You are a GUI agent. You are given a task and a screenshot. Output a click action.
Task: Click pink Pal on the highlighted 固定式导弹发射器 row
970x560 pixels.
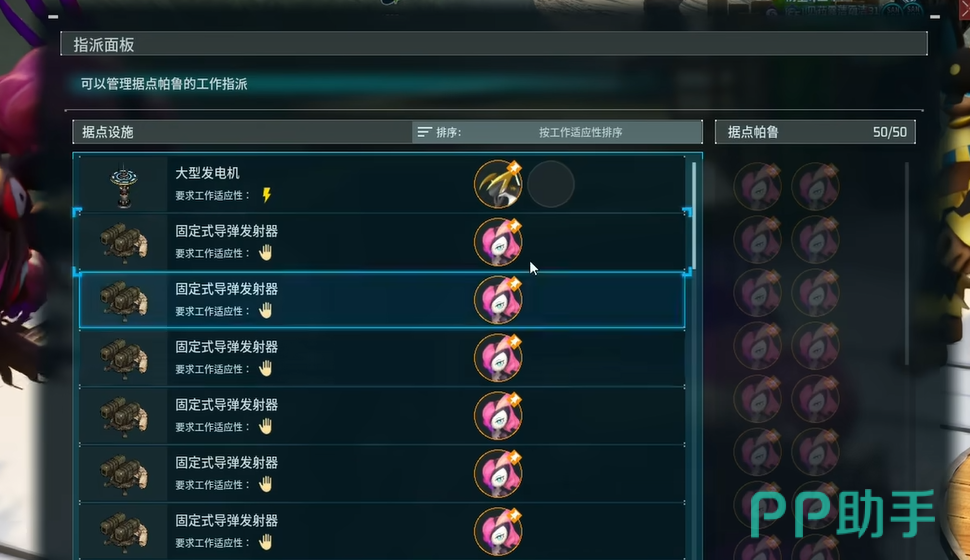point(498,300)
